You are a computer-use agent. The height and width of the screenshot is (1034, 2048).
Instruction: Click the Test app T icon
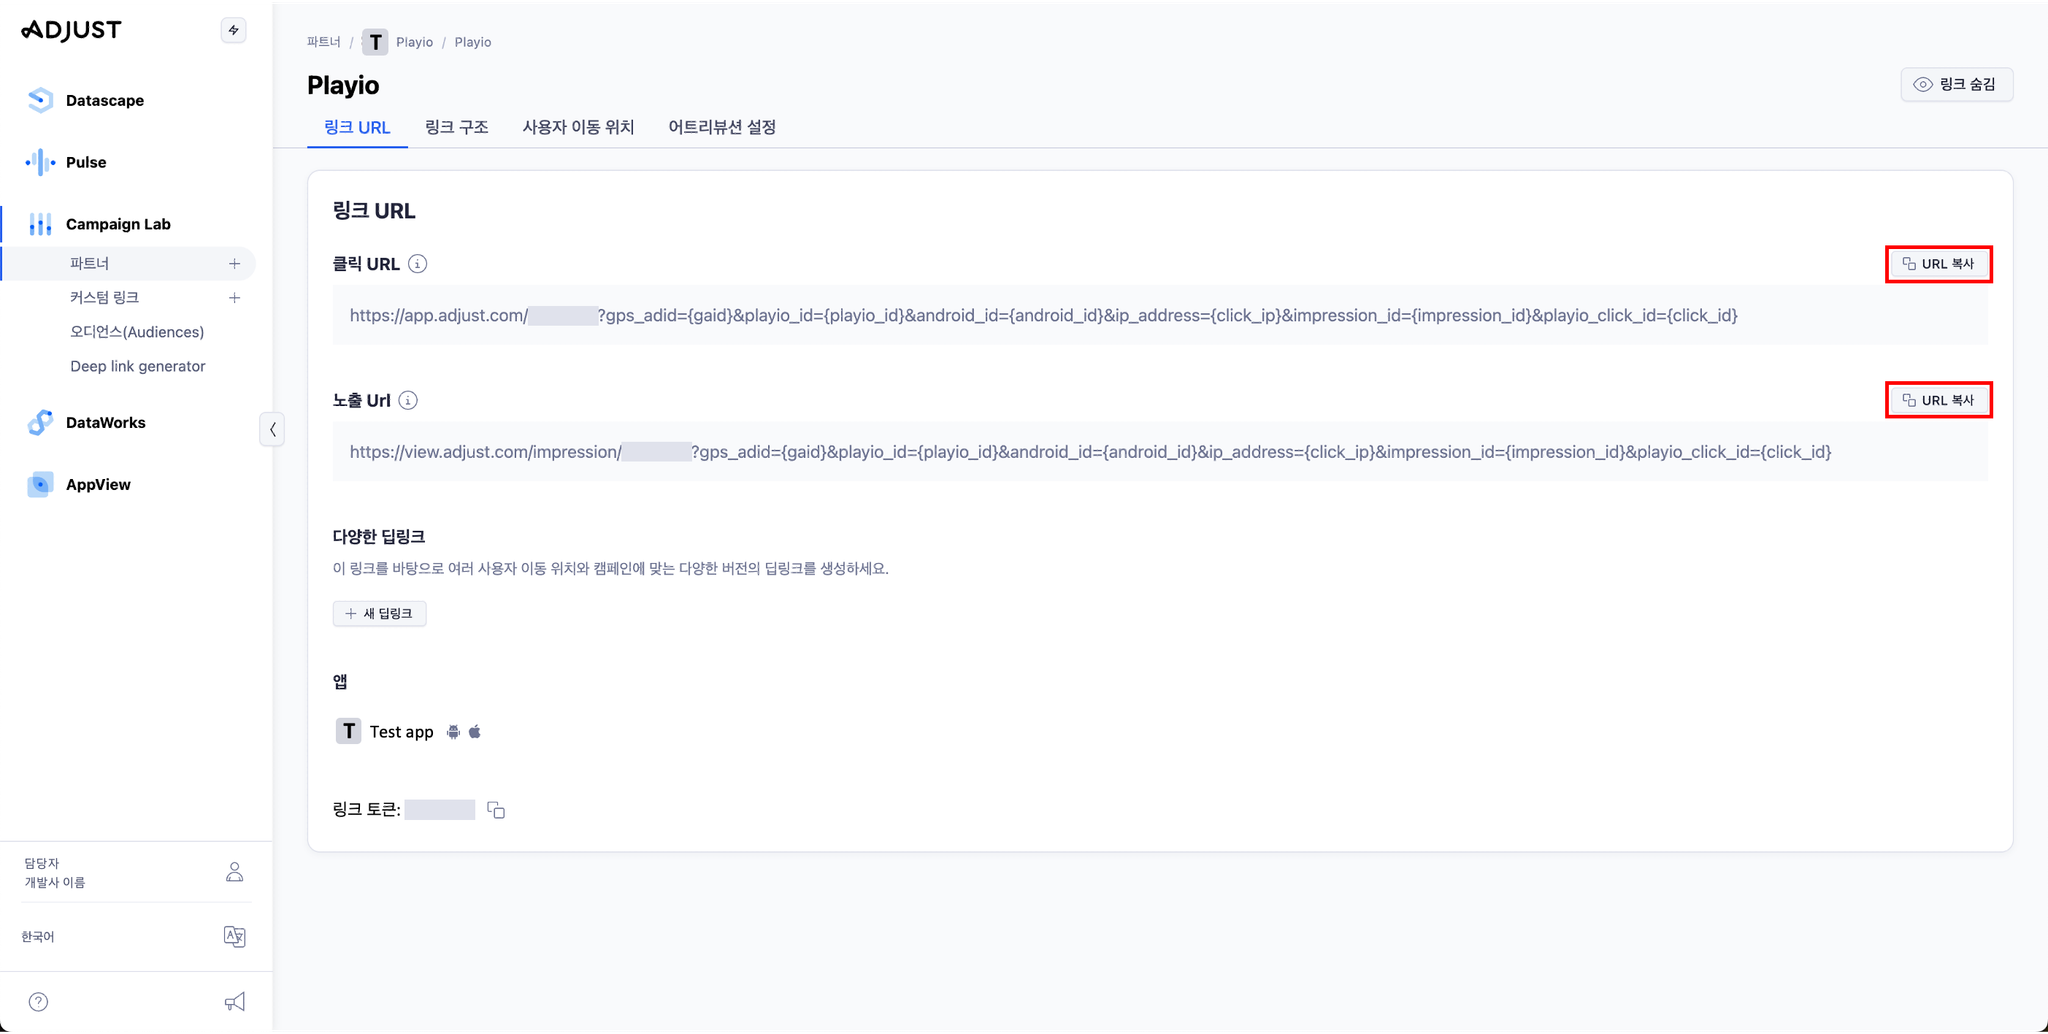tap(348, 731)
